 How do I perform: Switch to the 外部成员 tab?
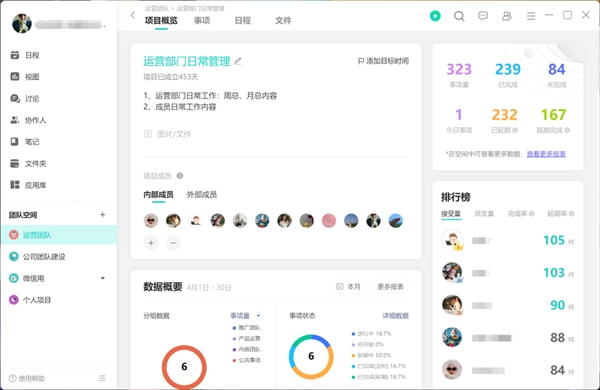pos(202,194)
